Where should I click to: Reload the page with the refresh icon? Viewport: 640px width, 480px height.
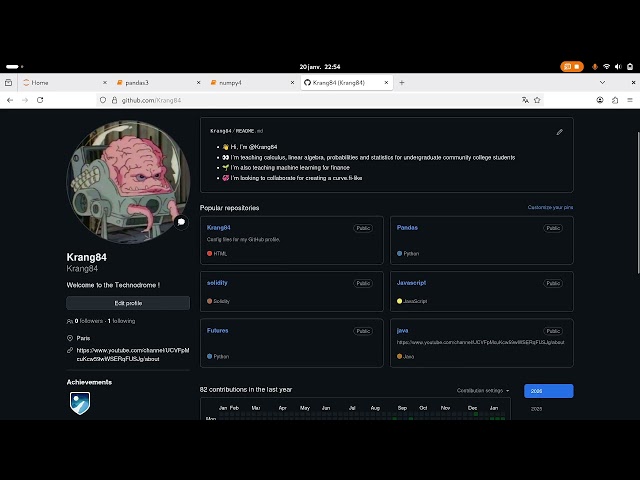39,100
